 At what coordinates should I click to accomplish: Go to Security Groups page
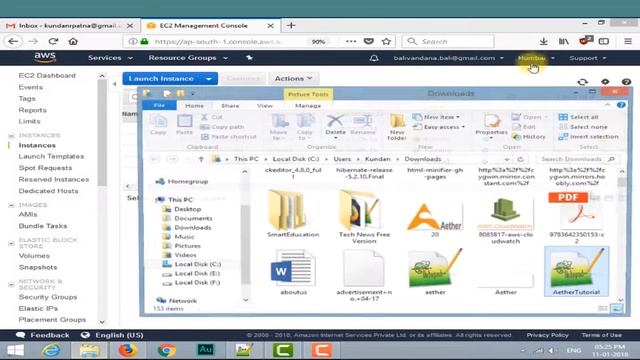click(48, 297)
